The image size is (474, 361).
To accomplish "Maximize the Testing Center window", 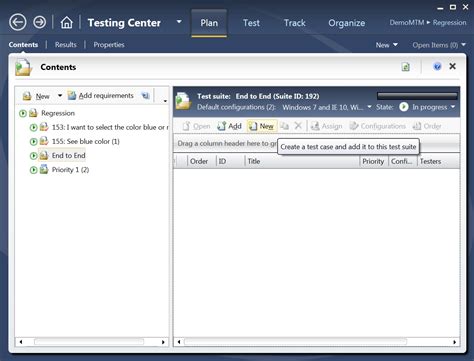I will [453, 7].
